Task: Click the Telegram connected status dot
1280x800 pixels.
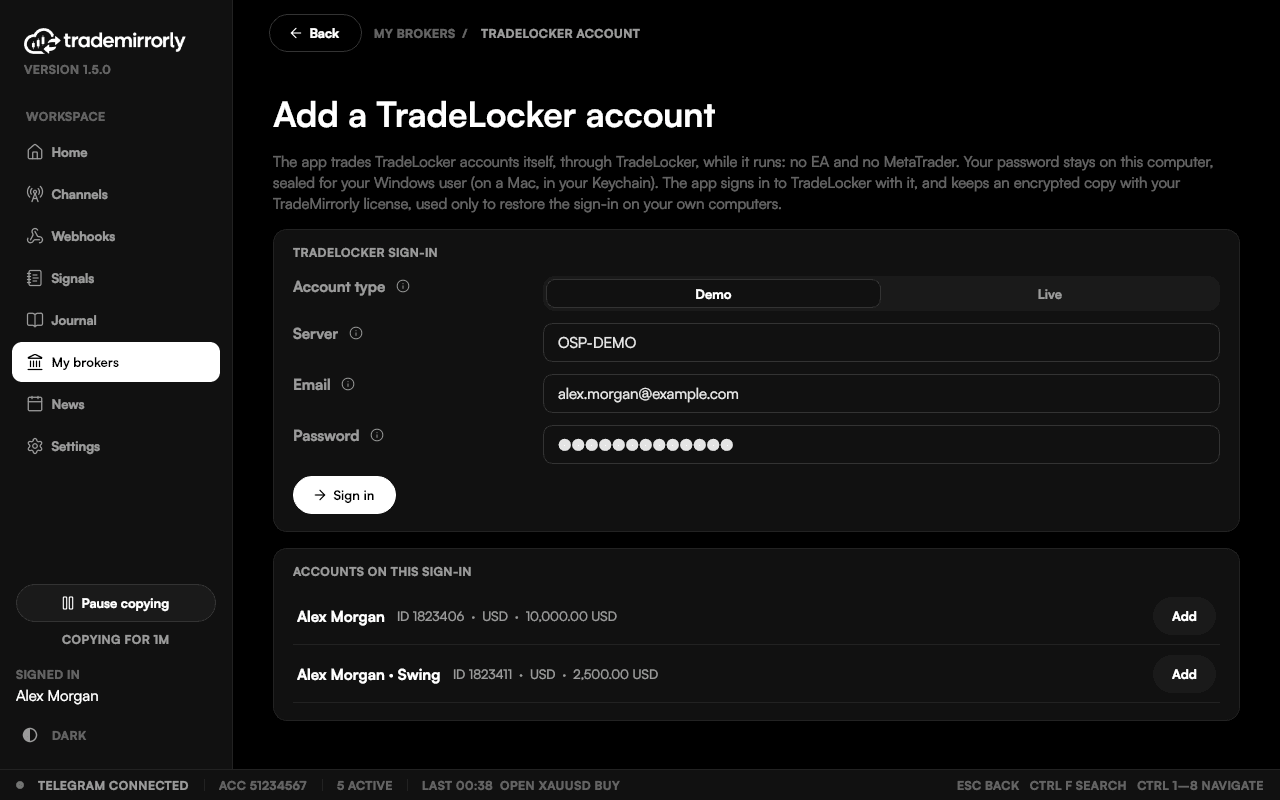Action: [20, 785]
